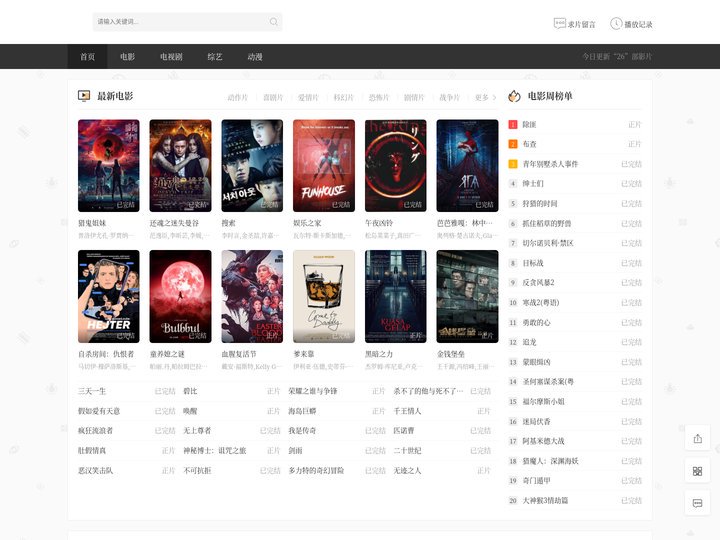Click the 黑暗之力 title link
This screenshot has width=720, height=540.
coord(379,354)
